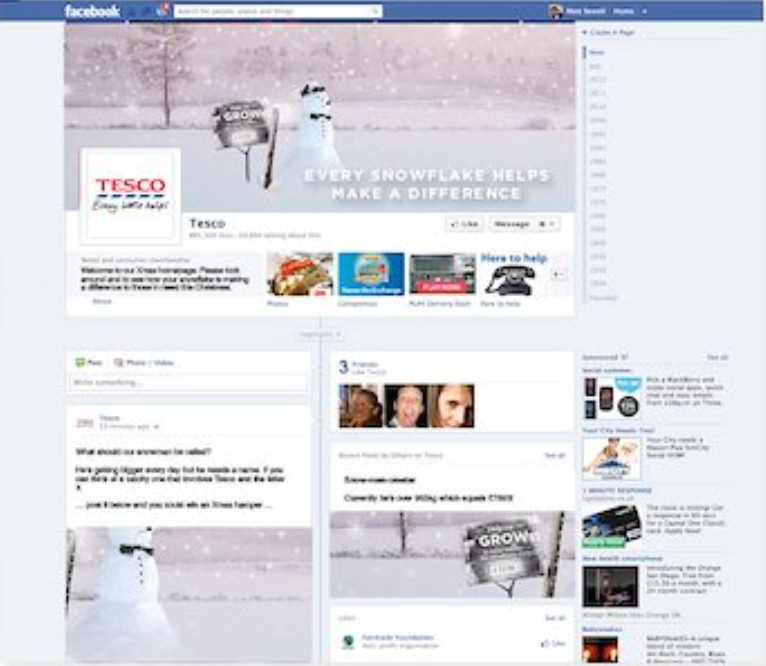Open the delivery slot app thumbnail
The width and height of the screenshot is (766, 666).
point(443,275)
